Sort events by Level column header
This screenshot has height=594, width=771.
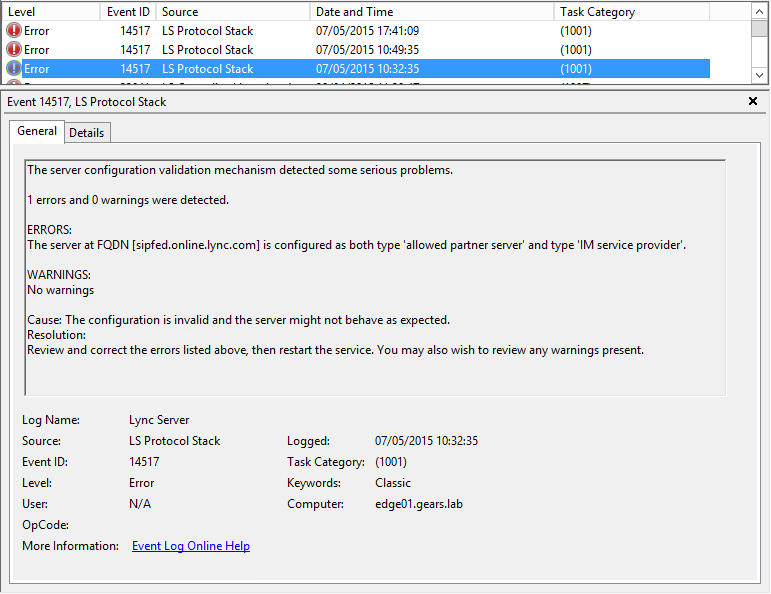click(51, 12)
